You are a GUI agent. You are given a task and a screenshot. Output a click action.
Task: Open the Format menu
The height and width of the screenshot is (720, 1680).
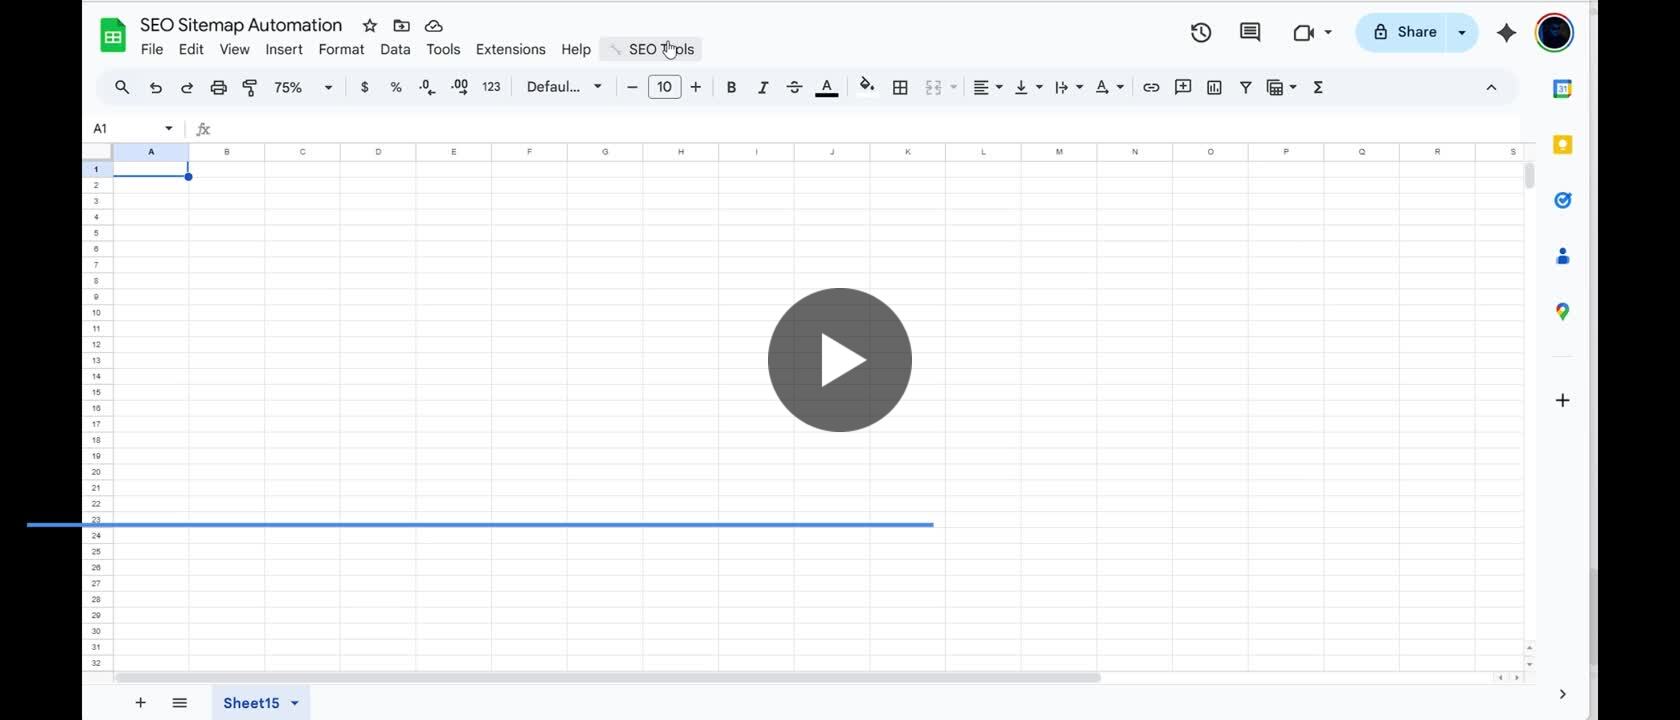(341, 49)
